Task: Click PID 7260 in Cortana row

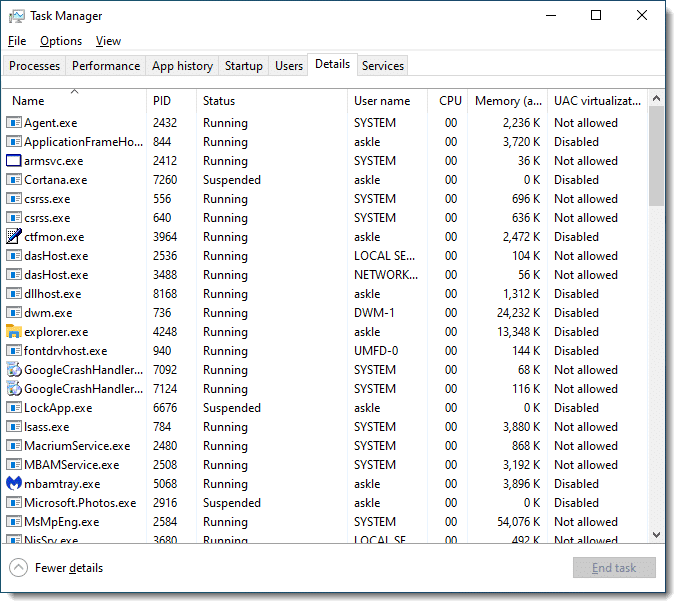Action: [x=165, y=180]
